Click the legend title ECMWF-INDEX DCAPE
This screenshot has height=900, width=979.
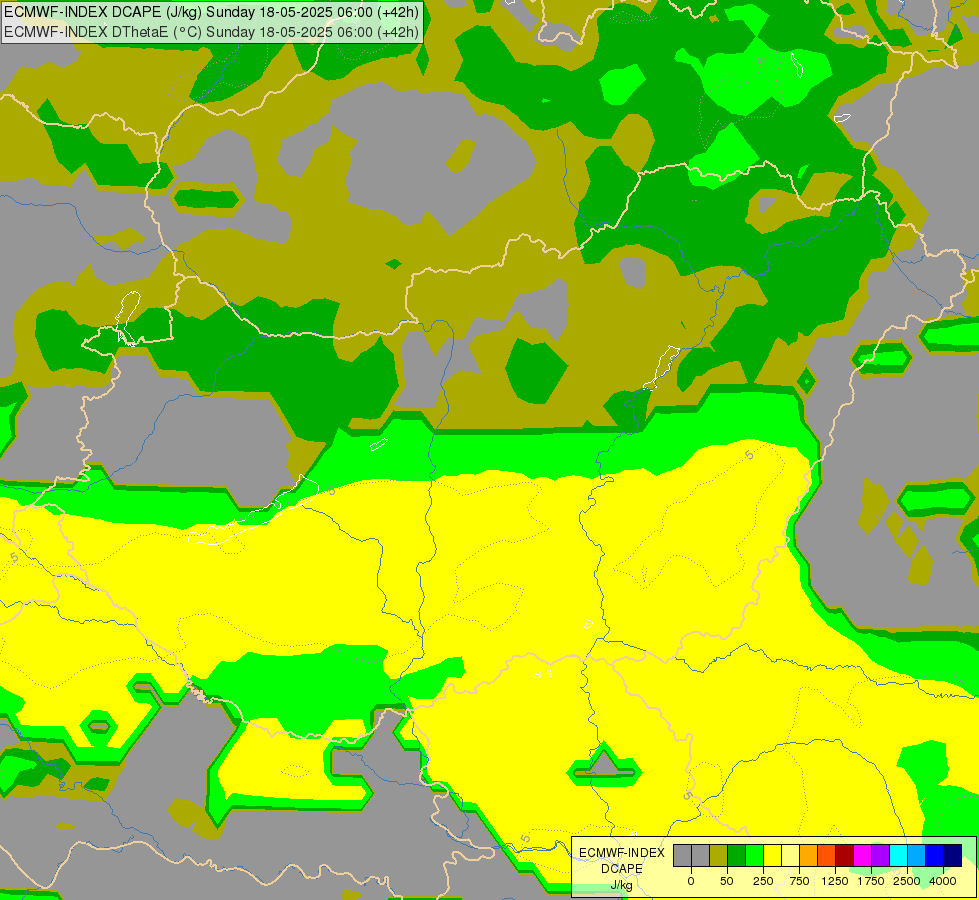pos(622,861)
